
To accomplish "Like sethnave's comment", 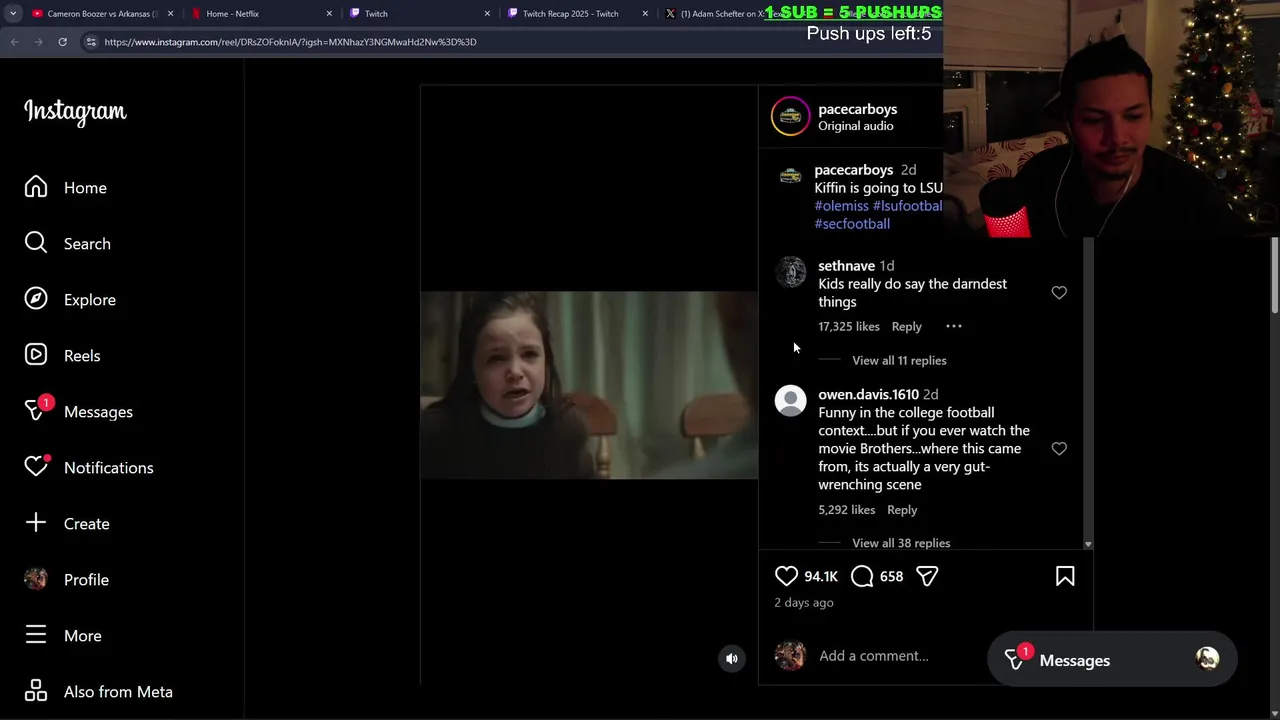I will click(x=1059, y=292).
